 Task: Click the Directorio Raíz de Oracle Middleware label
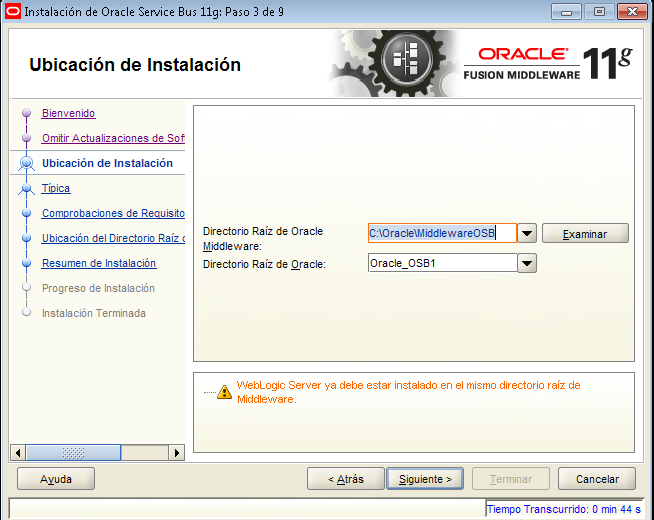click(x=263, y=239)
